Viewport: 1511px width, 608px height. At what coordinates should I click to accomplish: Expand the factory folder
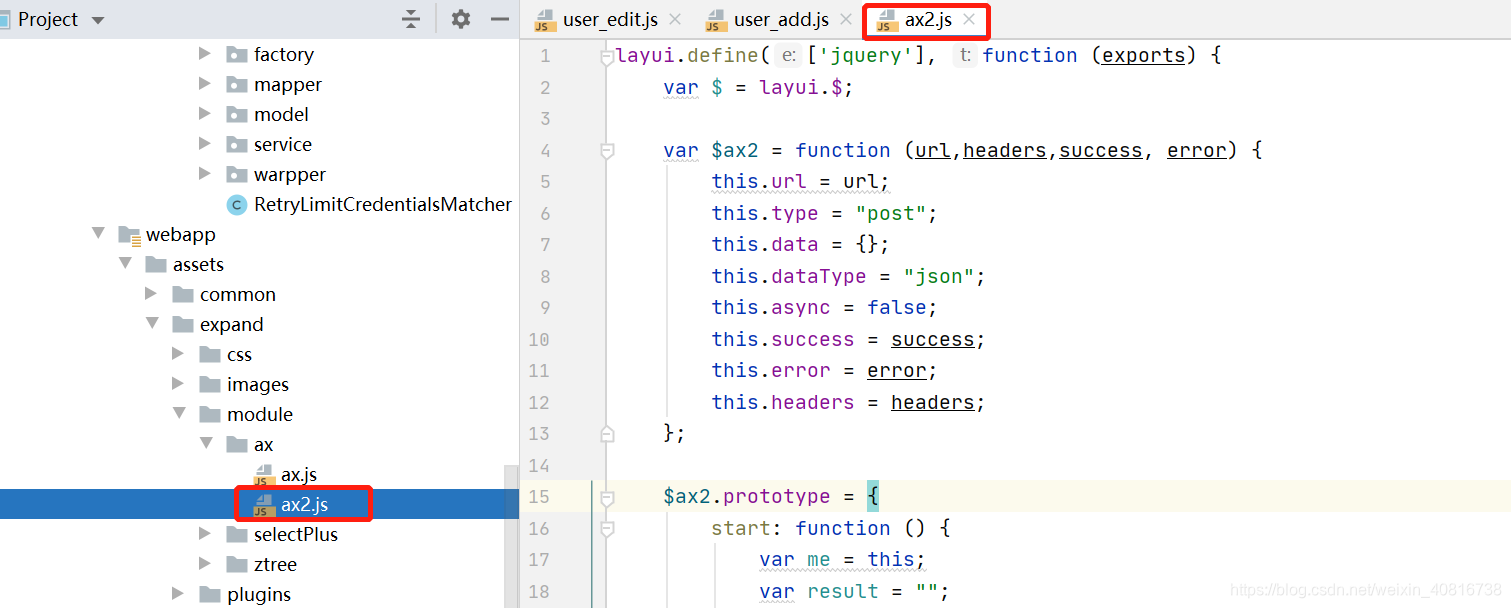(x=205, y=54)
